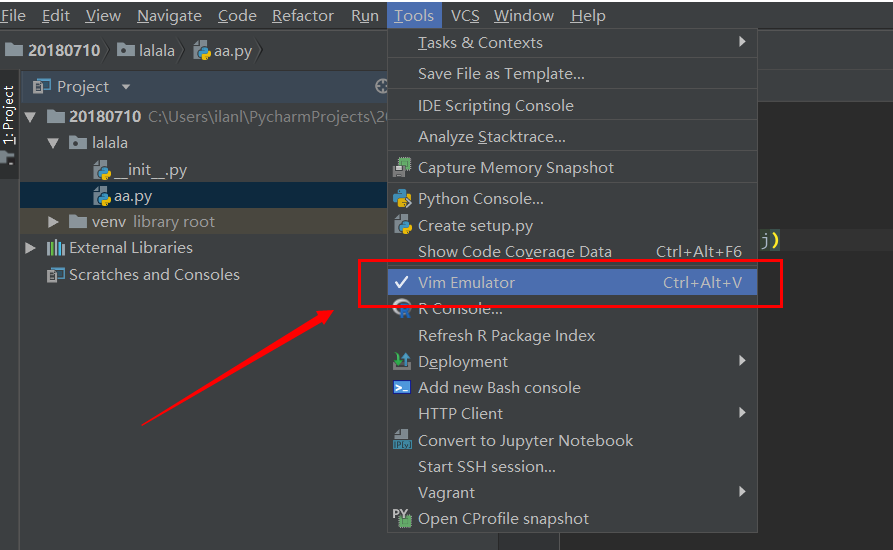Click the 20180710 root folder icon in tree
The height and width of the screenshot is (550, 893).
[x=56, y=116]
